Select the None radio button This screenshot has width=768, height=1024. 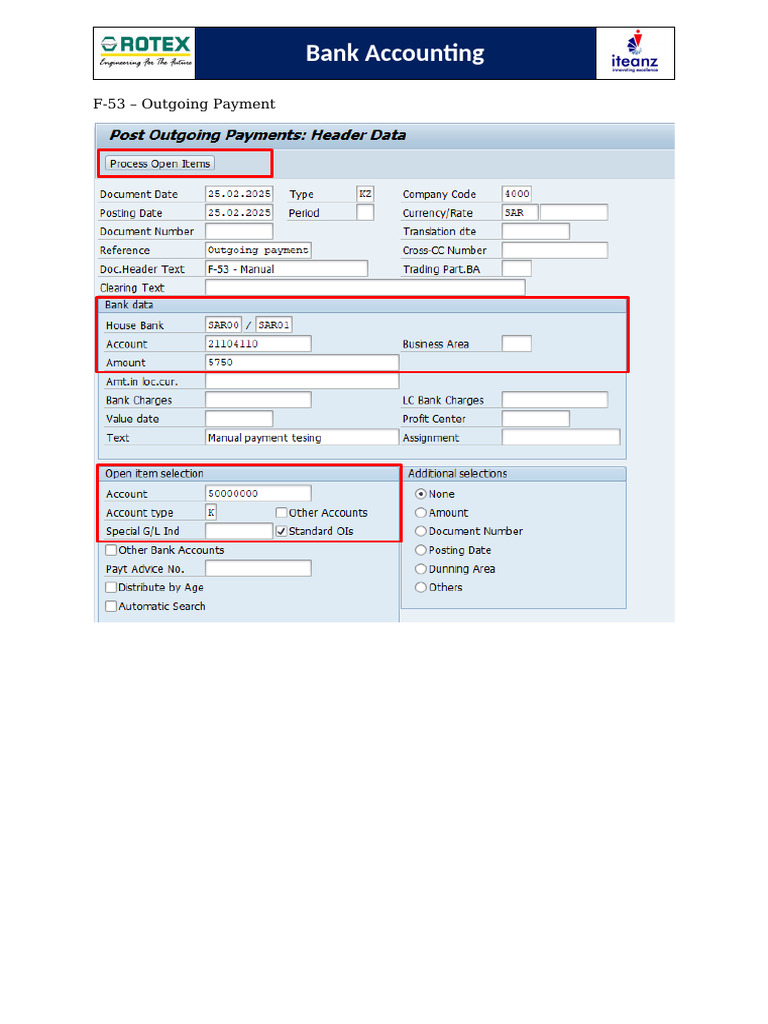(421, 494)
